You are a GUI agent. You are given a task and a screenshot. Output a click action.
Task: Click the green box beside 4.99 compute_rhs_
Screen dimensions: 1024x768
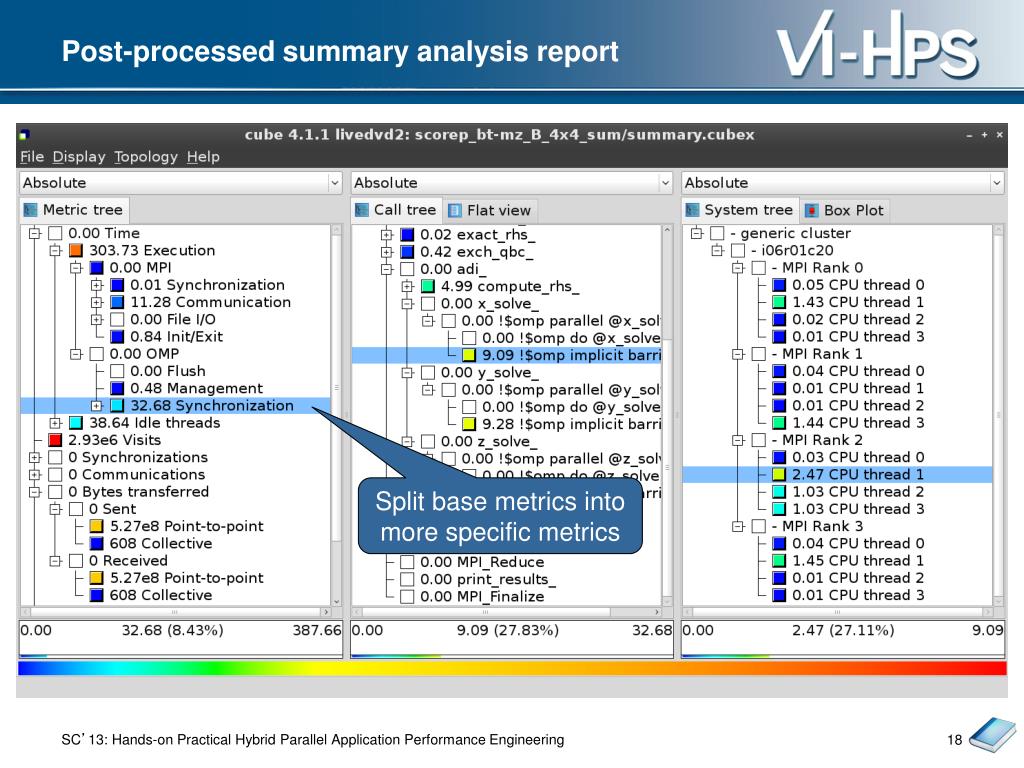tap(428, 286)
